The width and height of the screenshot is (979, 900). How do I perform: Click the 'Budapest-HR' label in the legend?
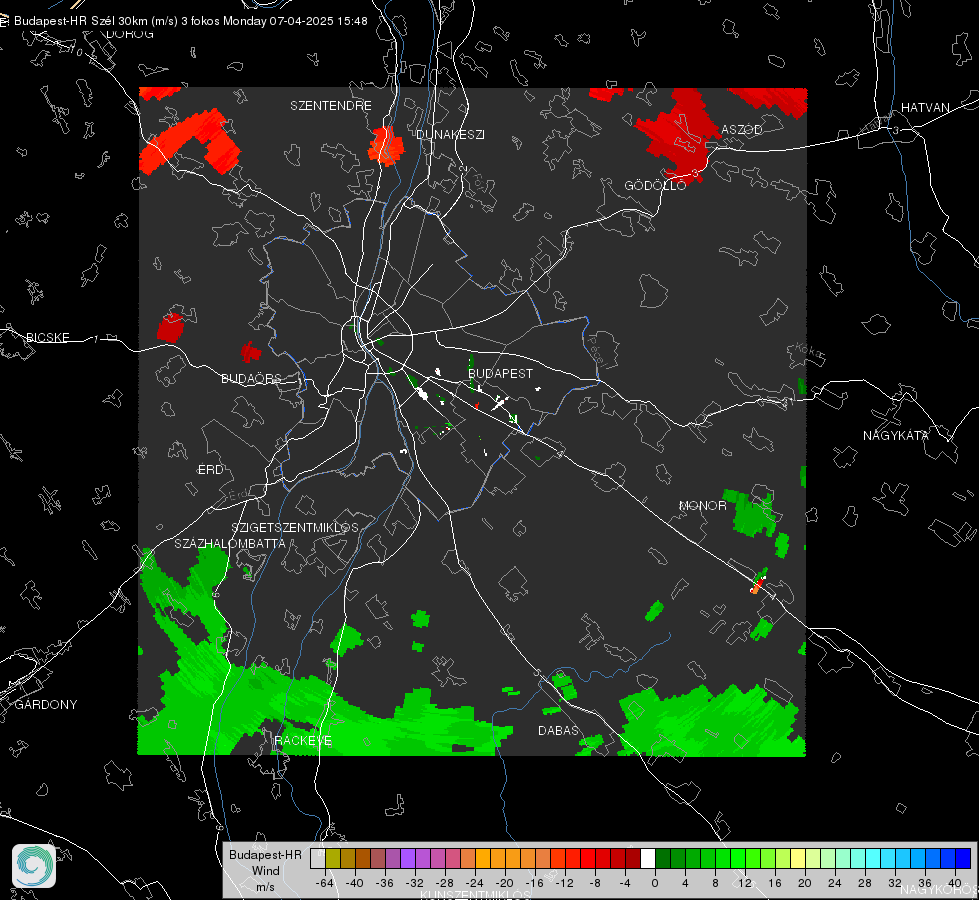[x=265, y=855]
